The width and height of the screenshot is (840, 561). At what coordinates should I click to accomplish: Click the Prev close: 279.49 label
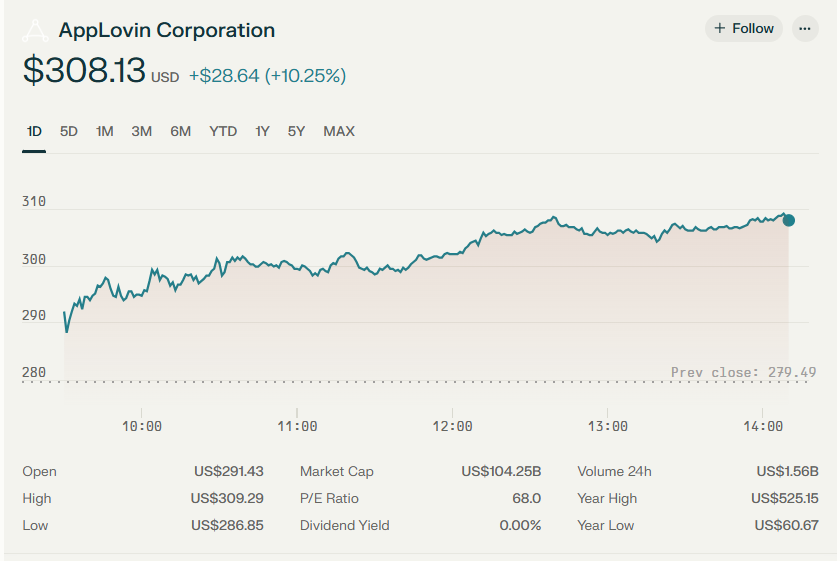pyautogui.click(x=744, y=372)
